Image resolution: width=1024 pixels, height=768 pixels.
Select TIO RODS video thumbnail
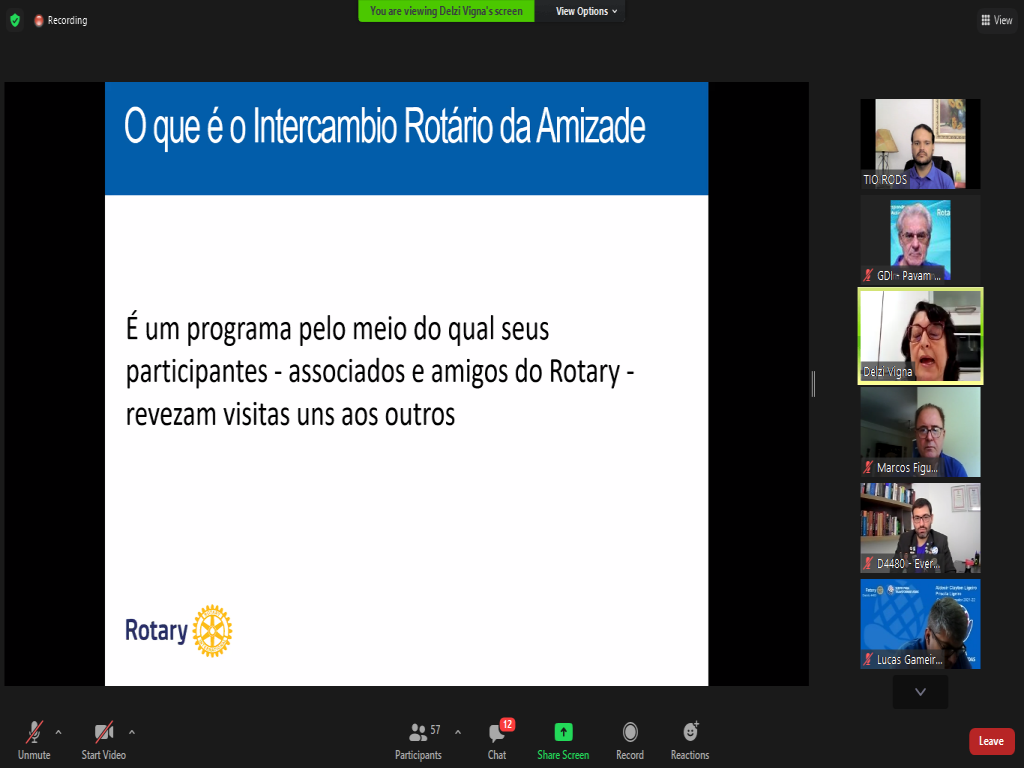click(x=920, y=143)
